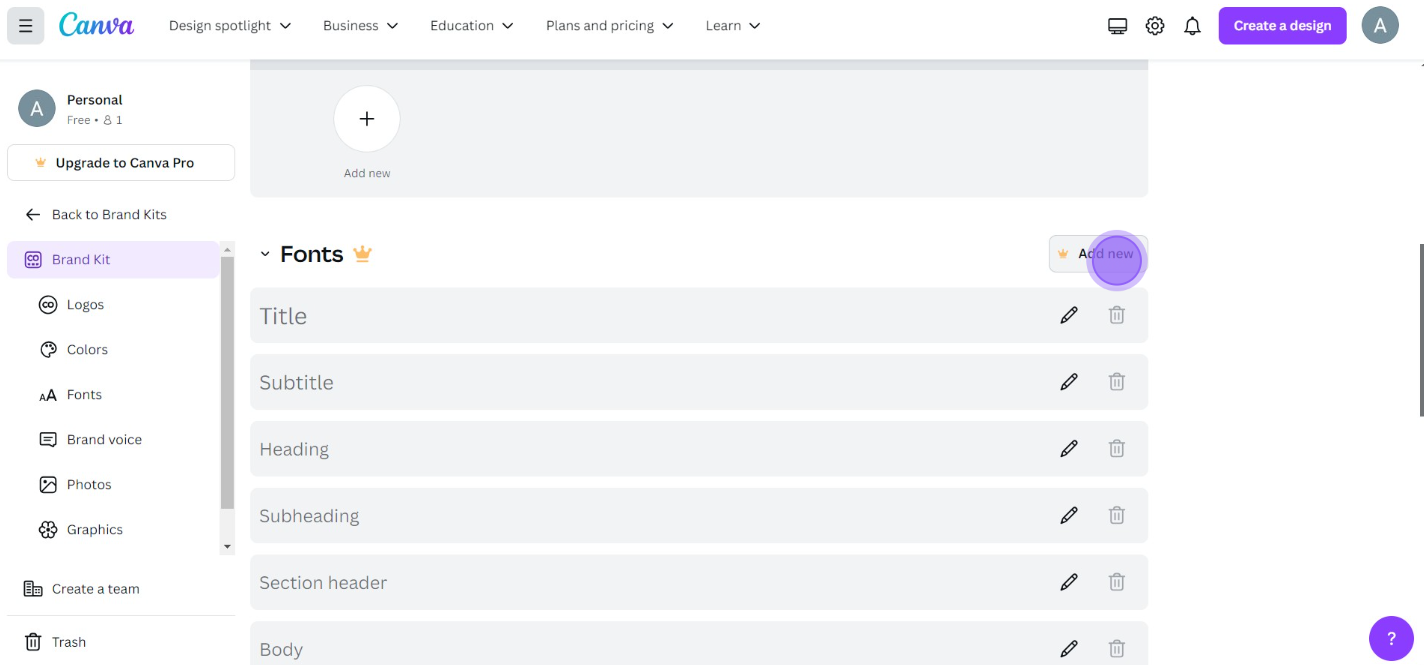Viewport: 1424px width, 665px height.
Task: Select the Heading font row text
Action: click(294, 449)
